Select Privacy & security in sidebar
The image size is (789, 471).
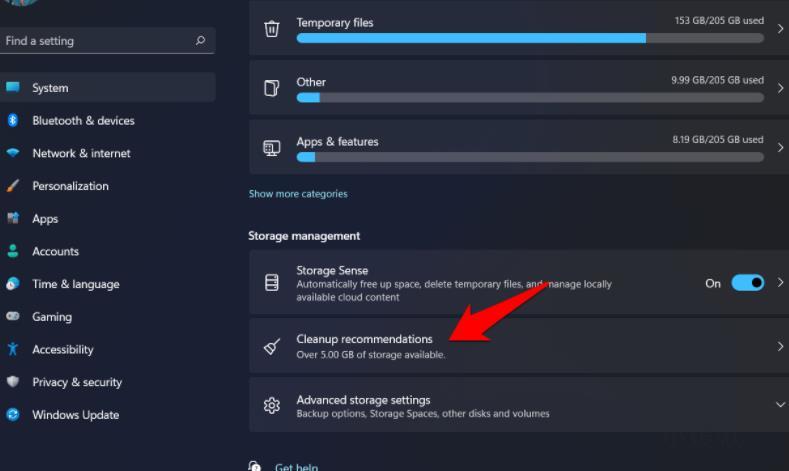tap(76, 382)
